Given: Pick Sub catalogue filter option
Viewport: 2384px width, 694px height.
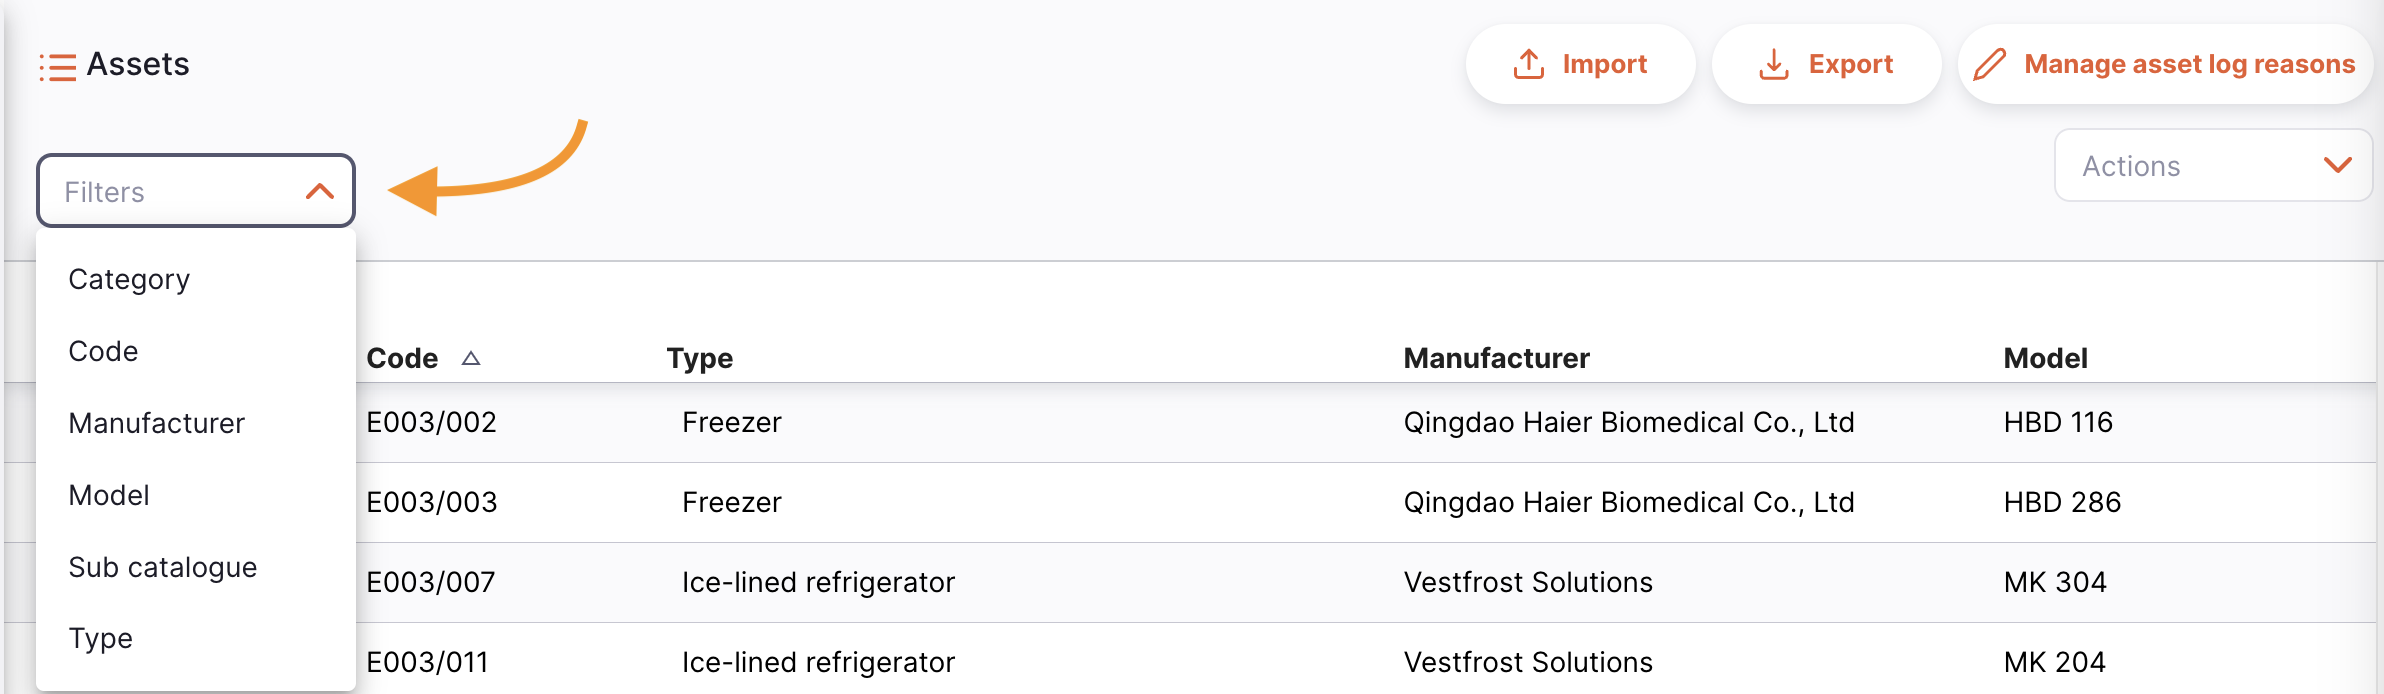Looking at the screenshot, I should (163, 567).
